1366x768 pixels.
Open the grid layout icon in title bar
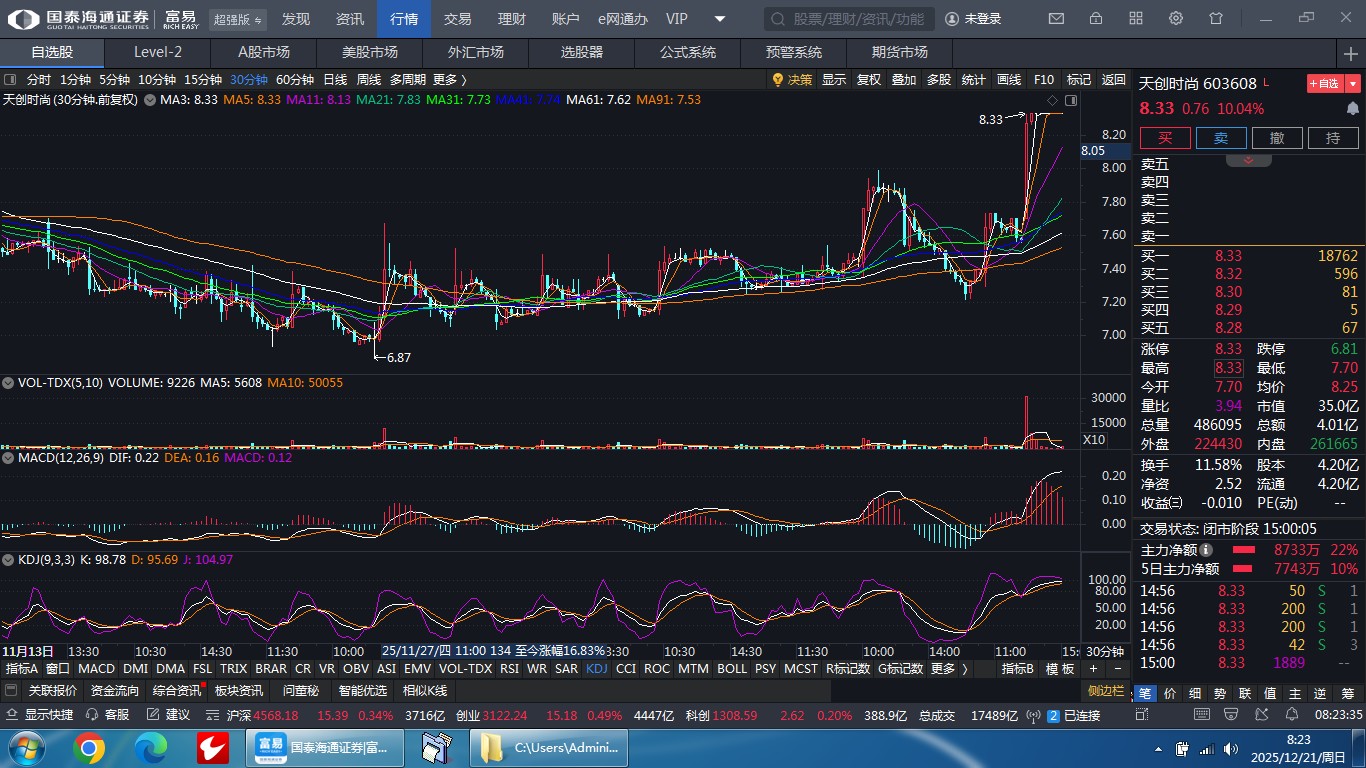1136,19
